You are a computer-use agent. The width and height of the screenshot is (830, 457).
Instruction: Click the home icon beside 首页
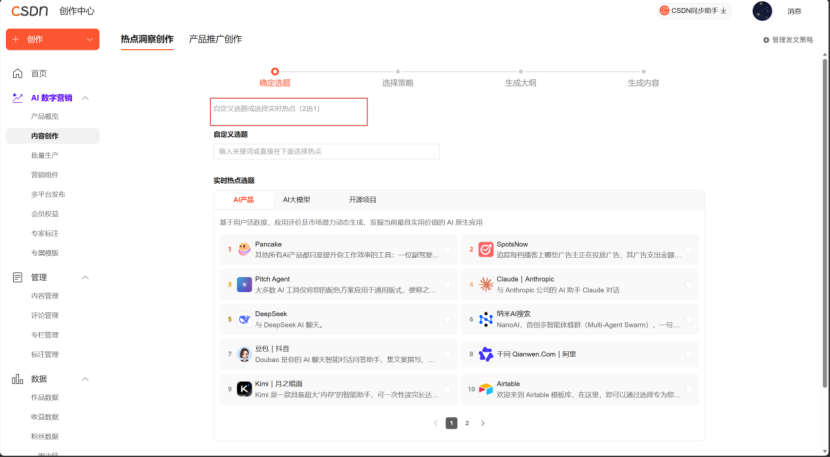tap(17, 73)
